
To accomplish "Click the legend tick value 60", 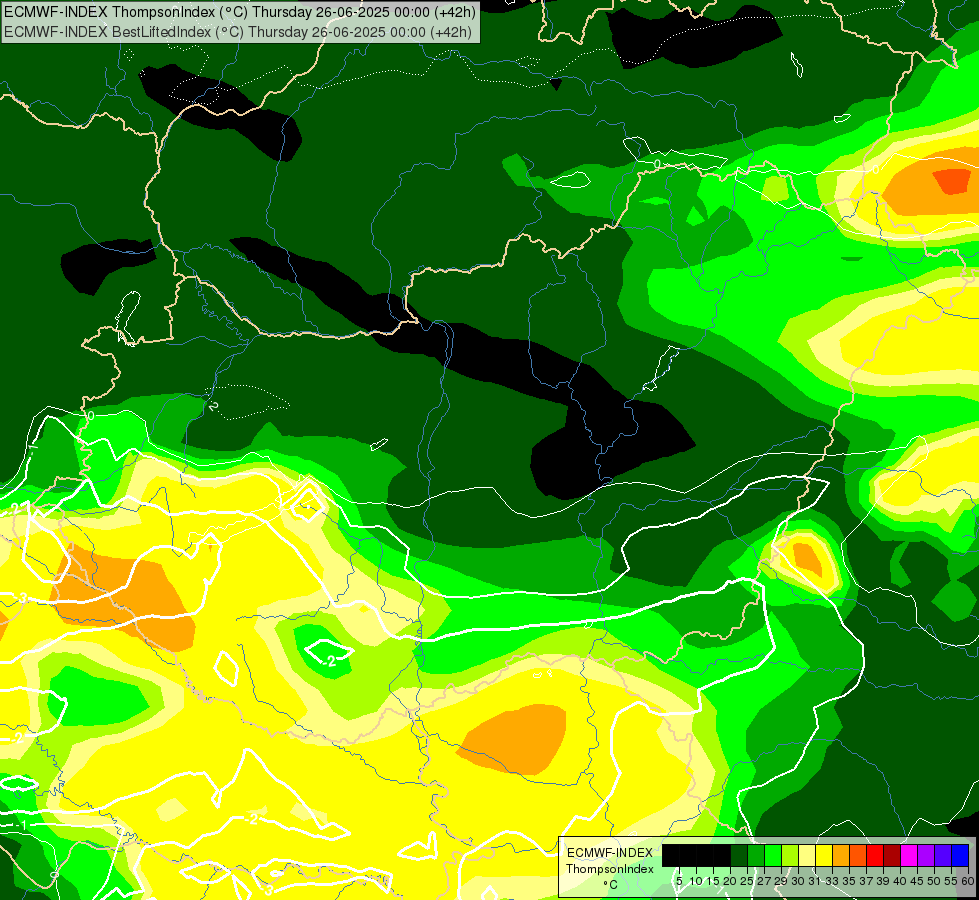I will click(x=968, y=881).
